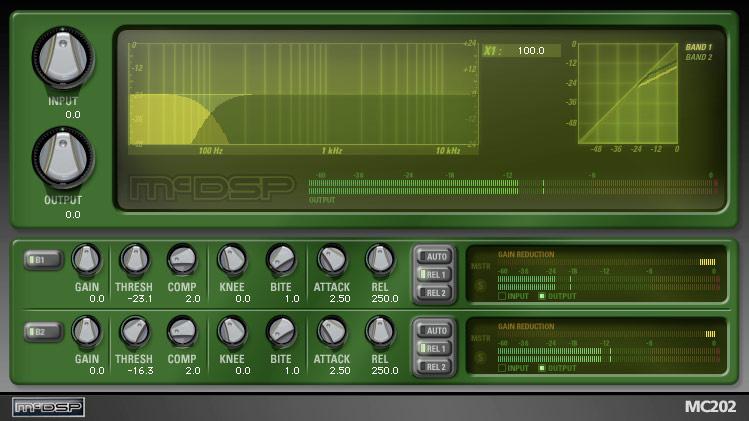Select REL 1 mode for Band 1
The height and width of the screenshot is (421, 749).
[x=434, y=275]
